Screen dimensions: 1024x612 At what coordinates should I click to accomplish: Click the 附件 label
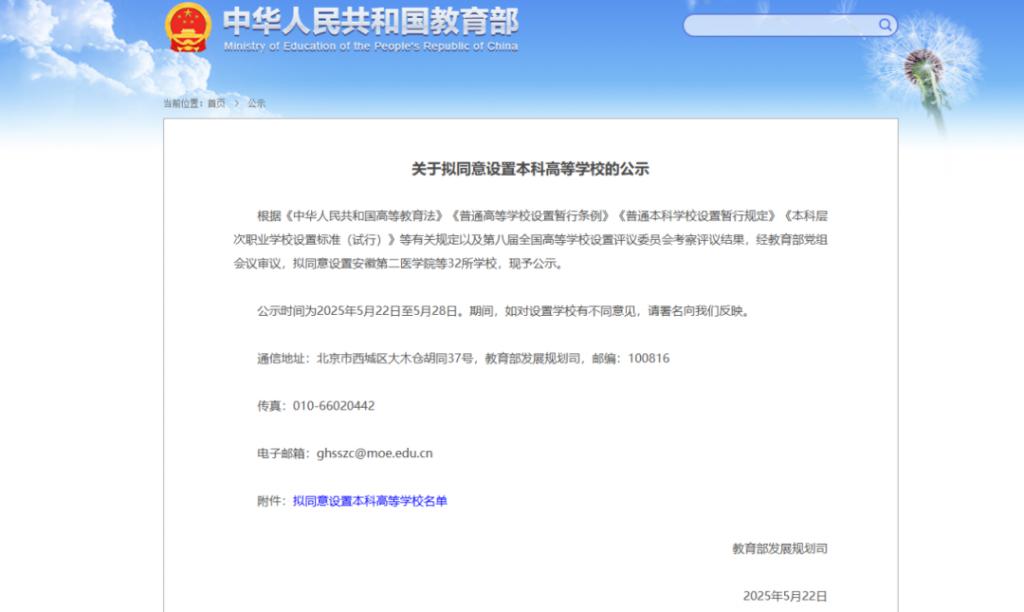(272, 501)
